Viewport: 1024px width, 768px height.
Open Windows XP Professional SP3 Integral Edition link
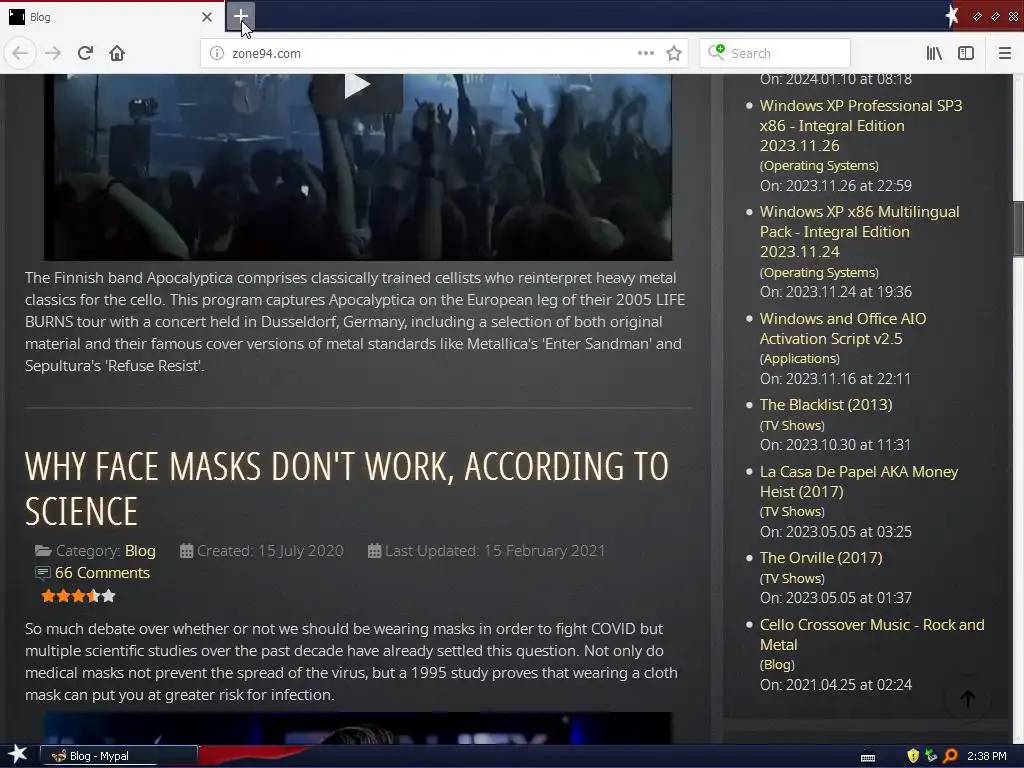coord(861,125)
